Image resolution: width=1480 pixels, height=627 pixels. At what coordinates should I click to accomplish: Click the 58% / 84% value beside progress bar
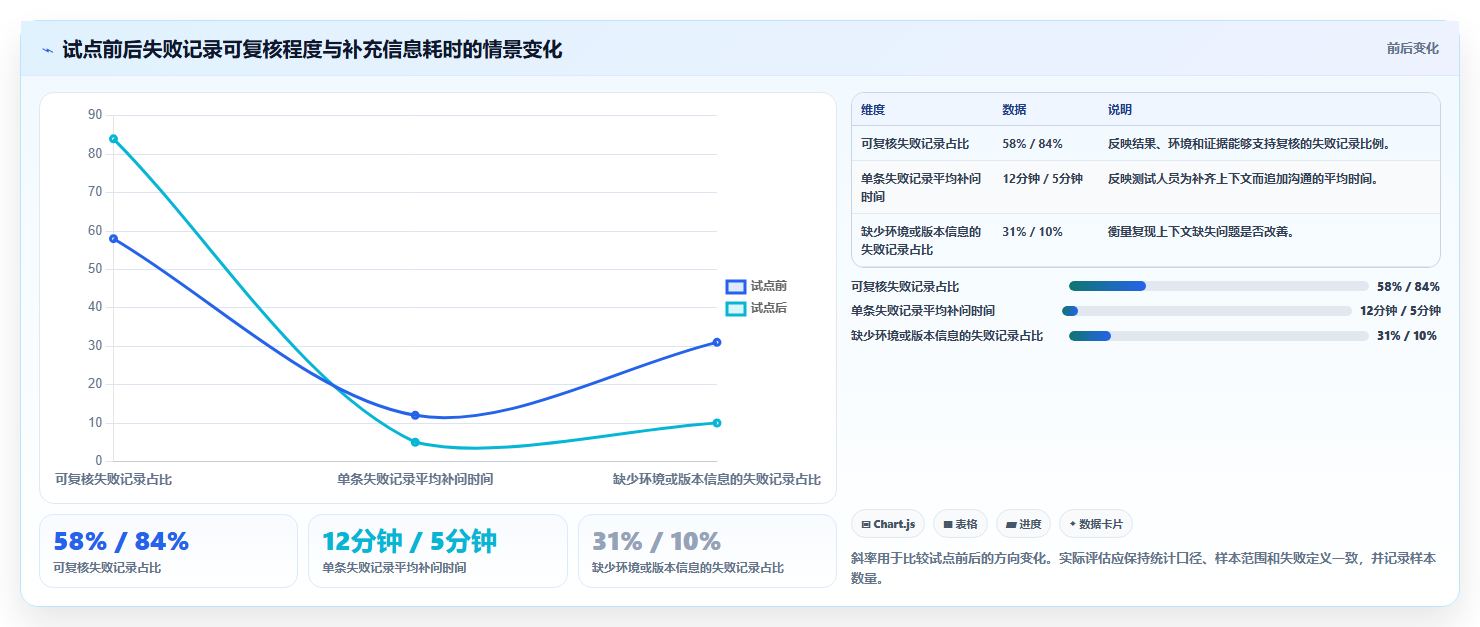(1408, 286)
